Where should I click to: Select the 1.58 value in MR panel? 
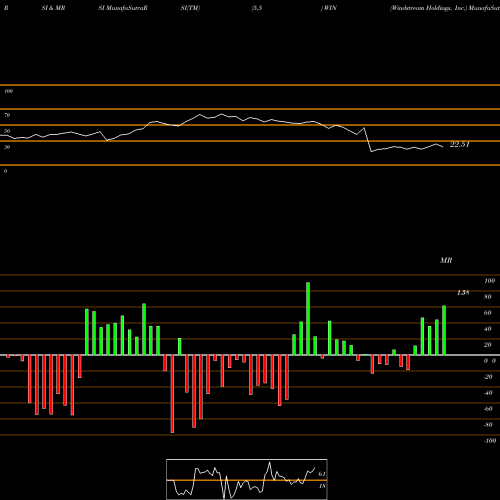click(x=463, y=293)
